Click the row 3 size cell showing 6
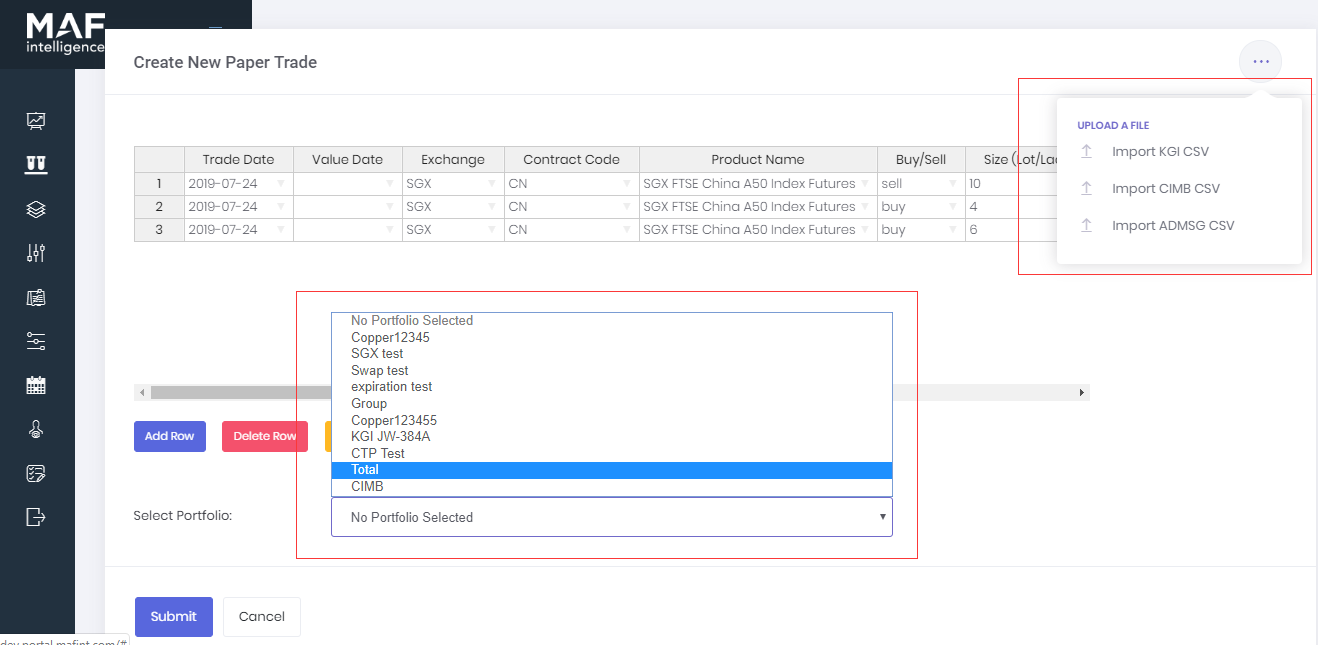Screen dimensions: 1318x645 click(1010, 230)
